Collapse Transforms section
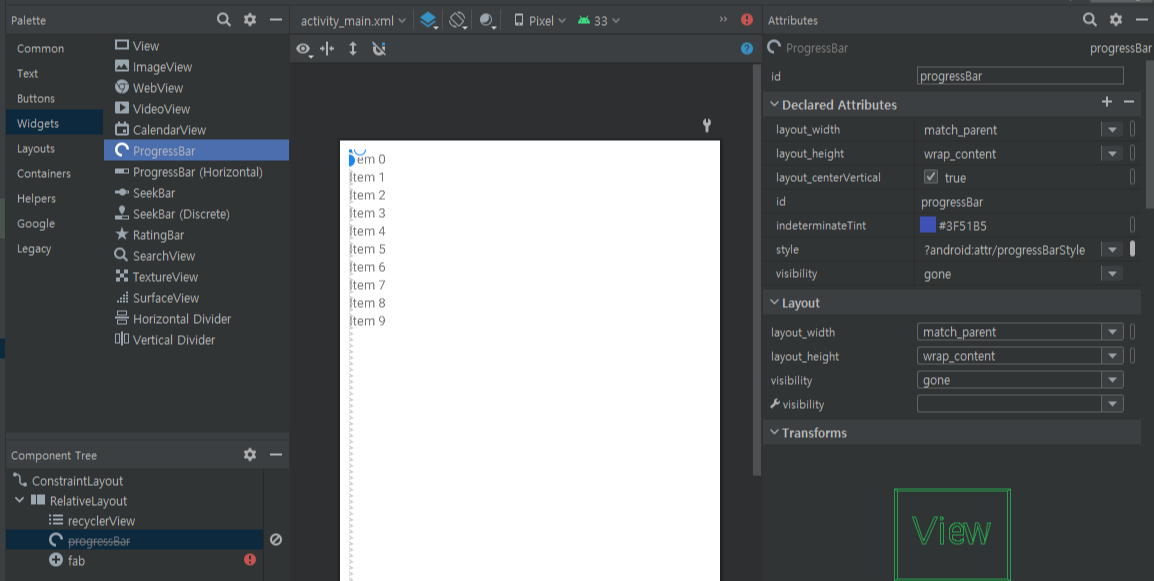1154x581 pixels. [x=774, y=432]
